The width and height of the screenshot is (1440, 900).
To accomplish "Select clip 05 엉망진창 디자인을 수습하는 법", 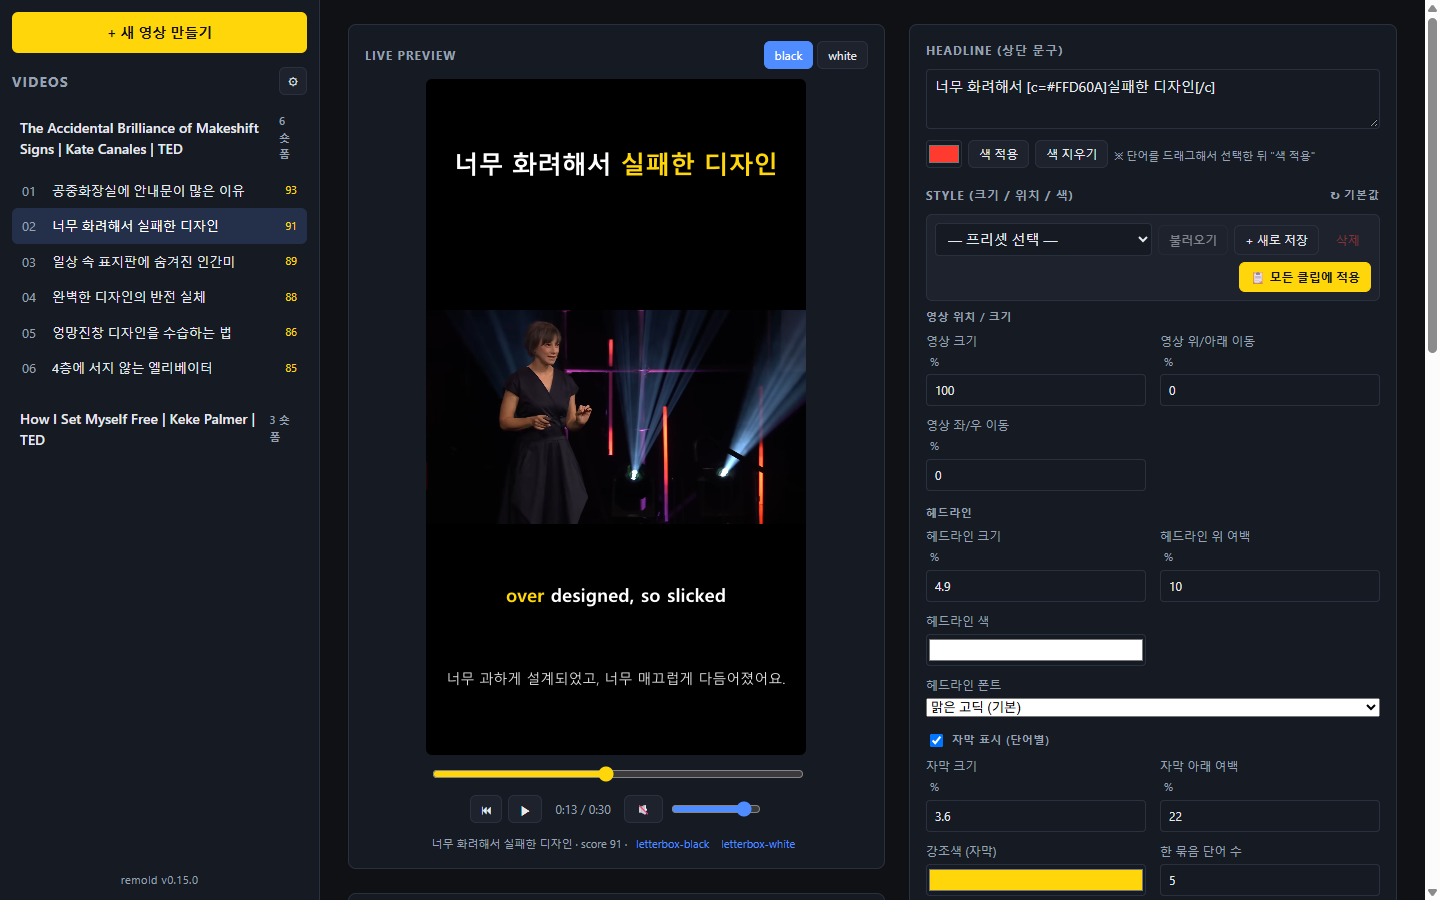I will (159, 333).
